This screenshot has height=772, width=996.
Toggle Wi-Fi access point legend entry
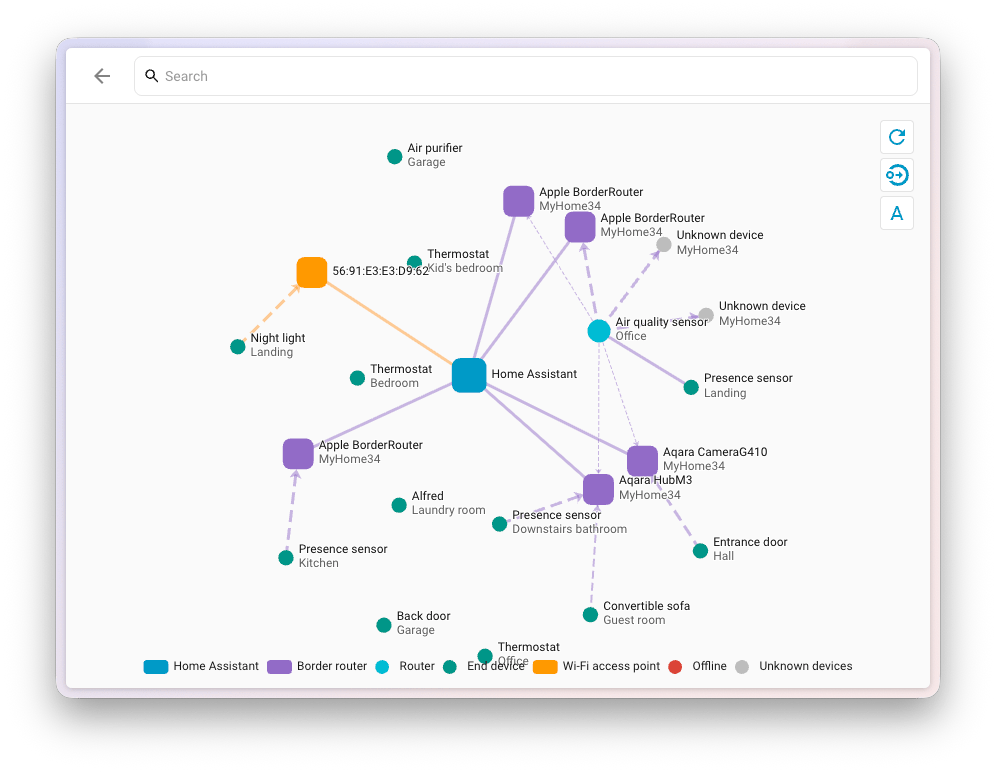pos(596,666)
